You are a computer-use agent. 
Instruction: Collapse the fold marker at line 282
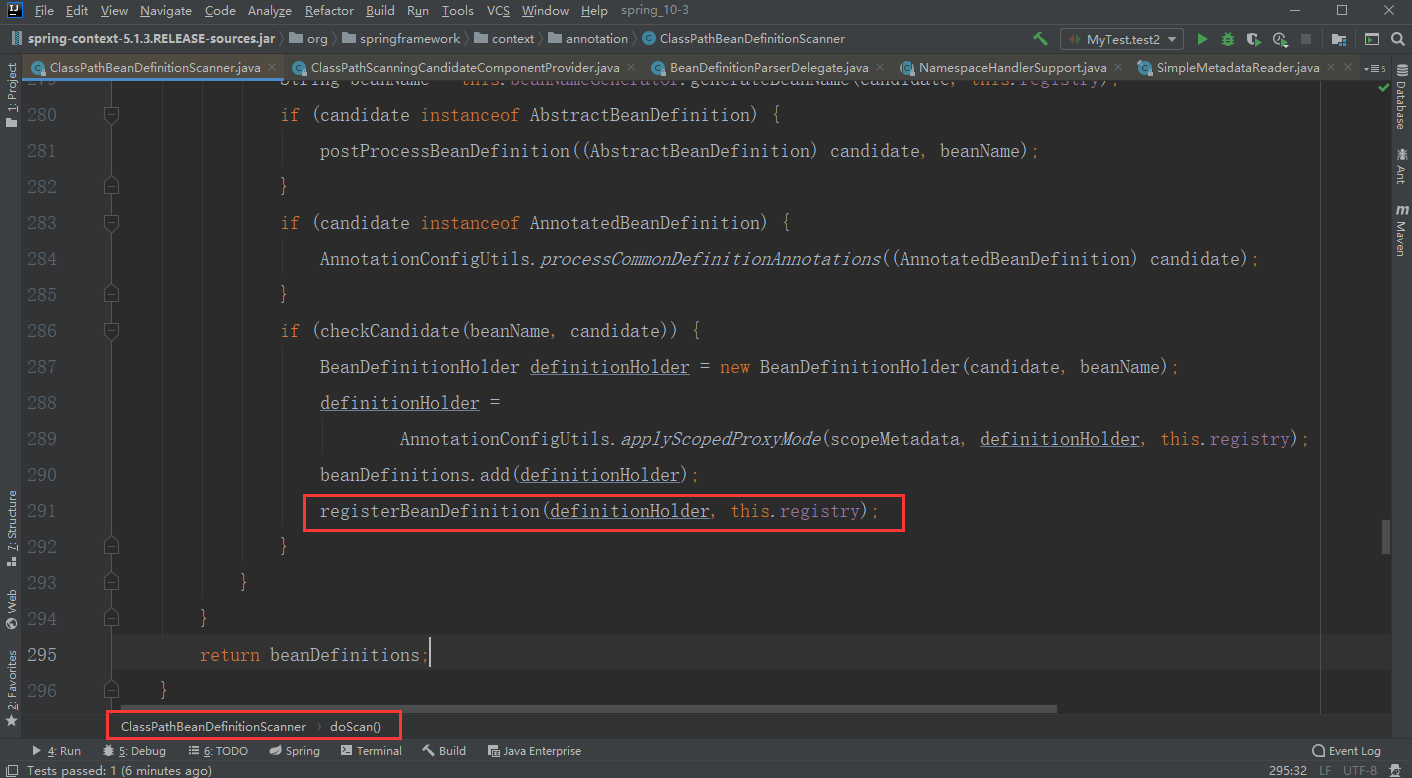[111, 187]
